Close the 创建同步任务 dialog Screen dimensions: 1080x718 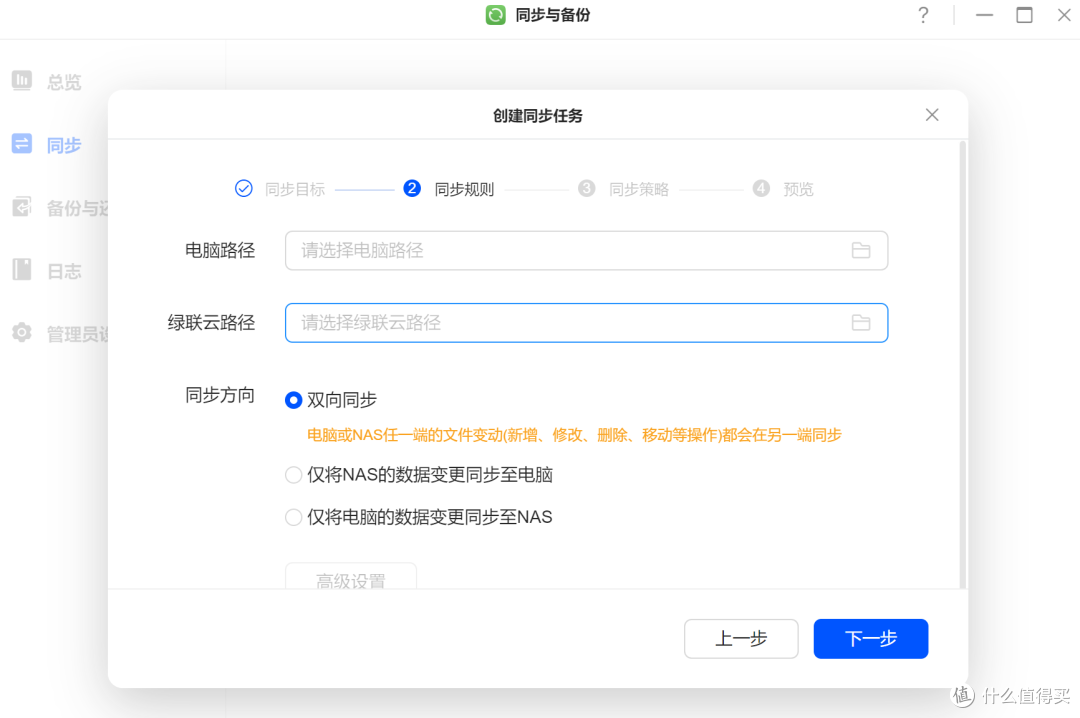pos(932,115)
